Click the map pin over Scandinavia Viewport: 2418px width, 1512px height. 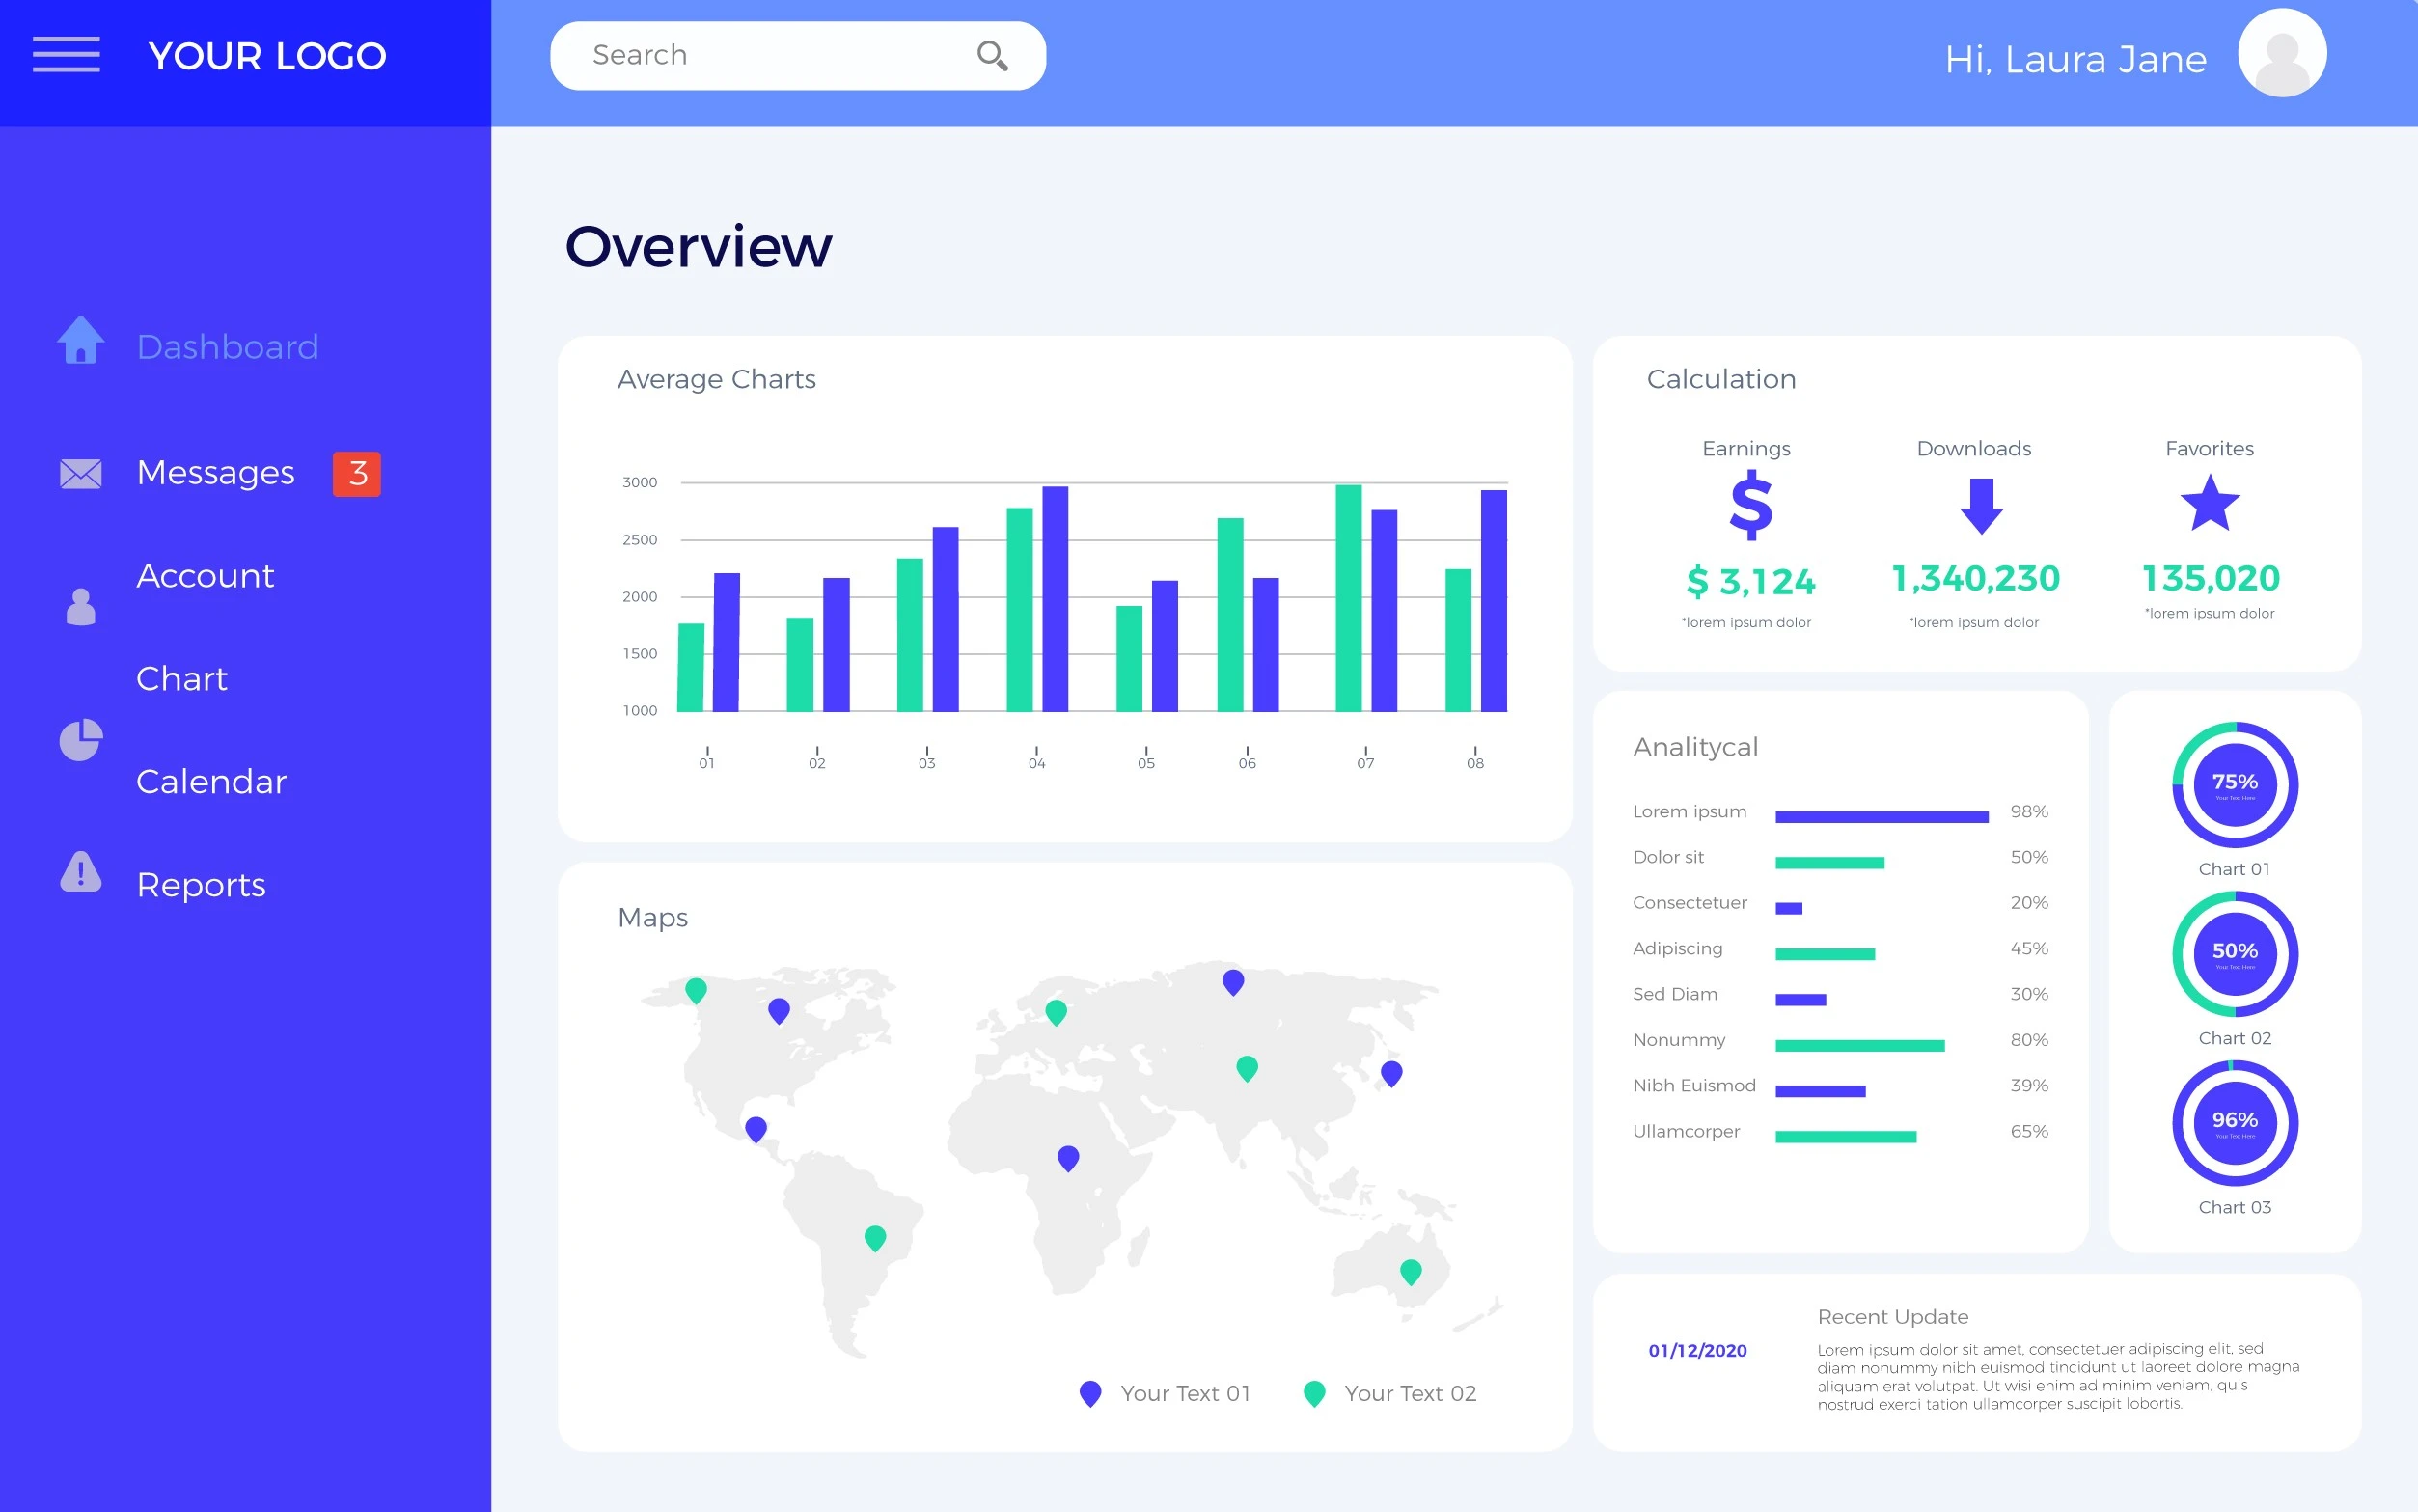click(1056, 1012)
